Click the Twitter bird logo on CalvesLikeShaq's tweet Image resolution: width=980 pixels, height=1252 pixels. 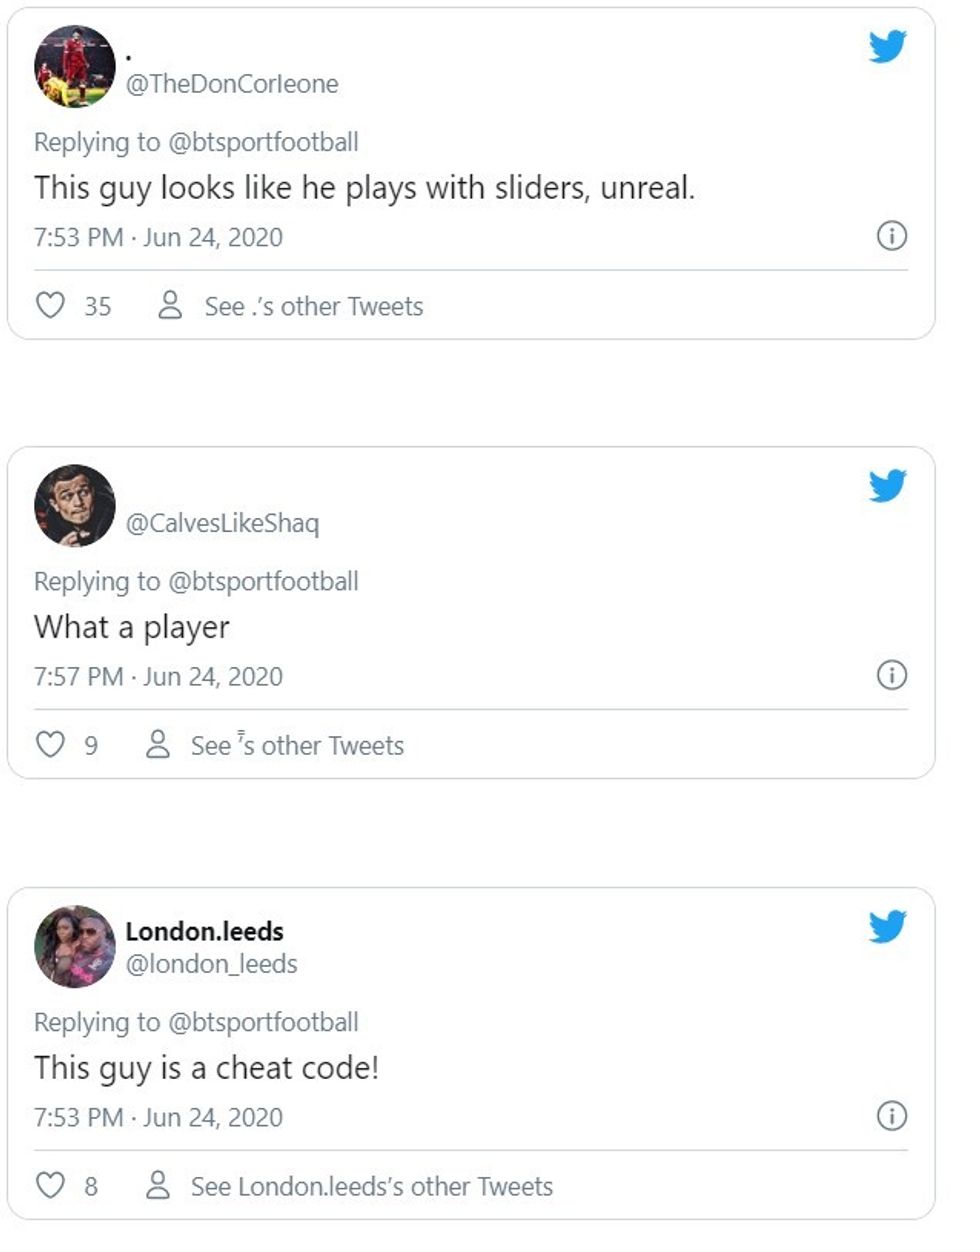click(888, 487)
